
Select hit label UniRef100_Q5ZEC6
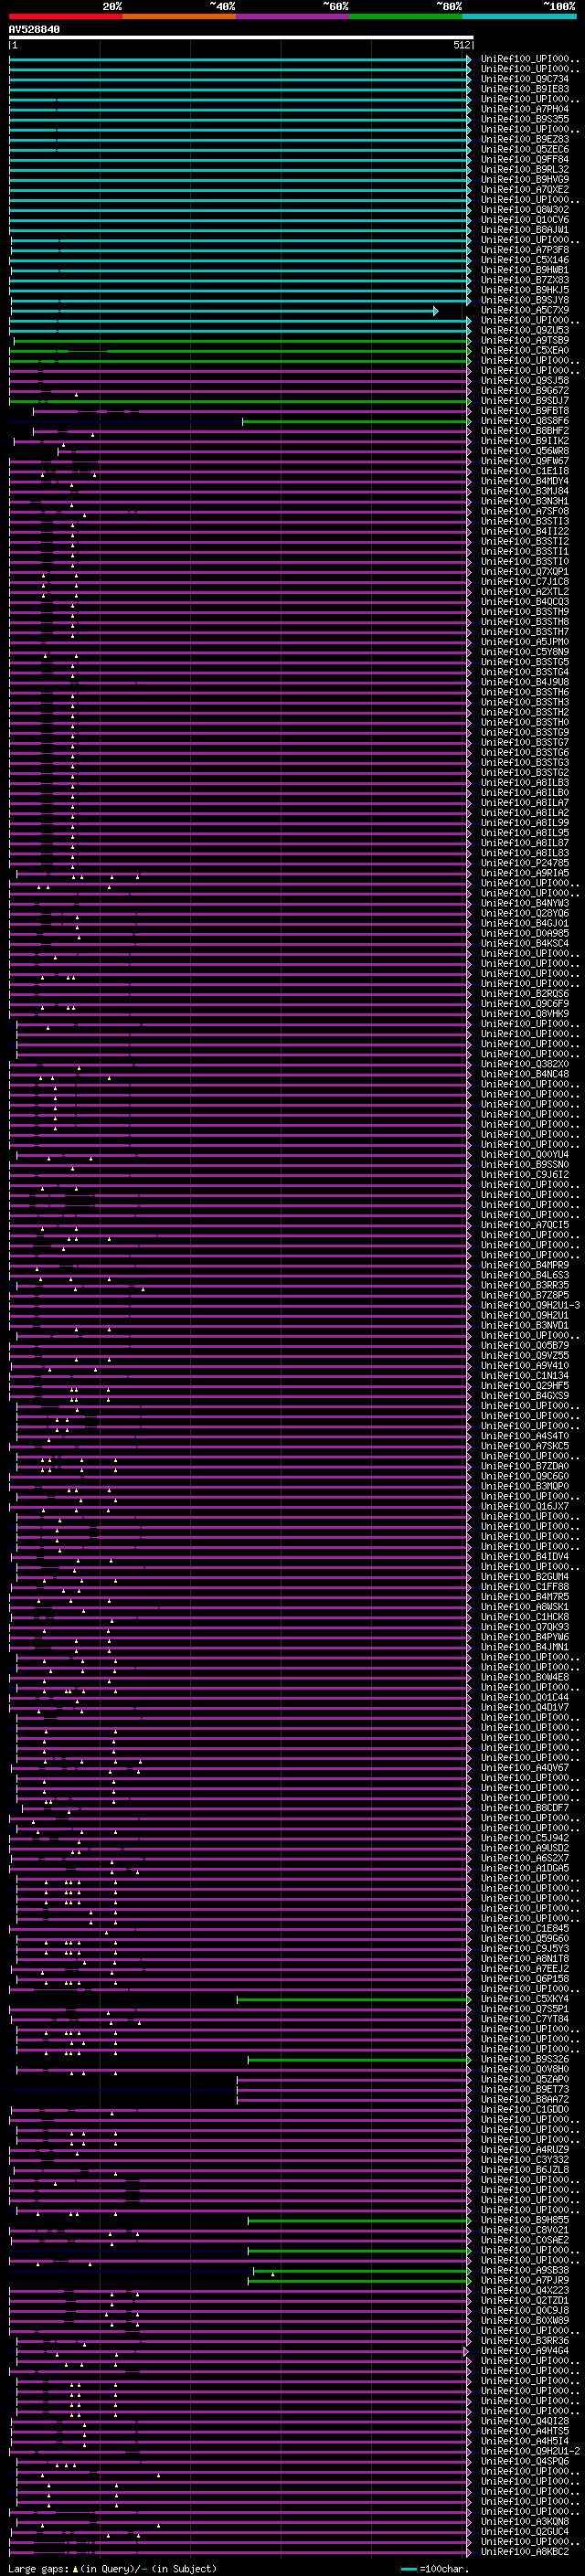click(524, 149)
